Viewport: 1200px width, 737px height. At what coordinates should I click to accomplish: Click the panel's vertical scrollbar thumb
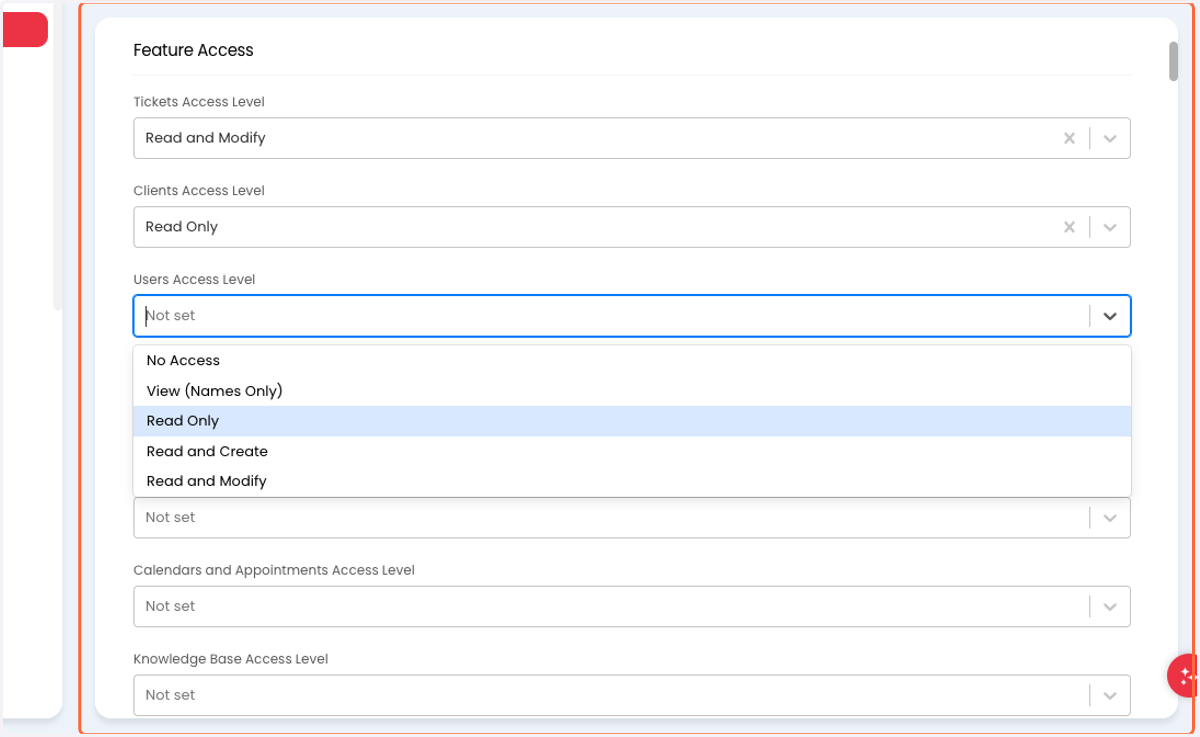click(1173, 60)
